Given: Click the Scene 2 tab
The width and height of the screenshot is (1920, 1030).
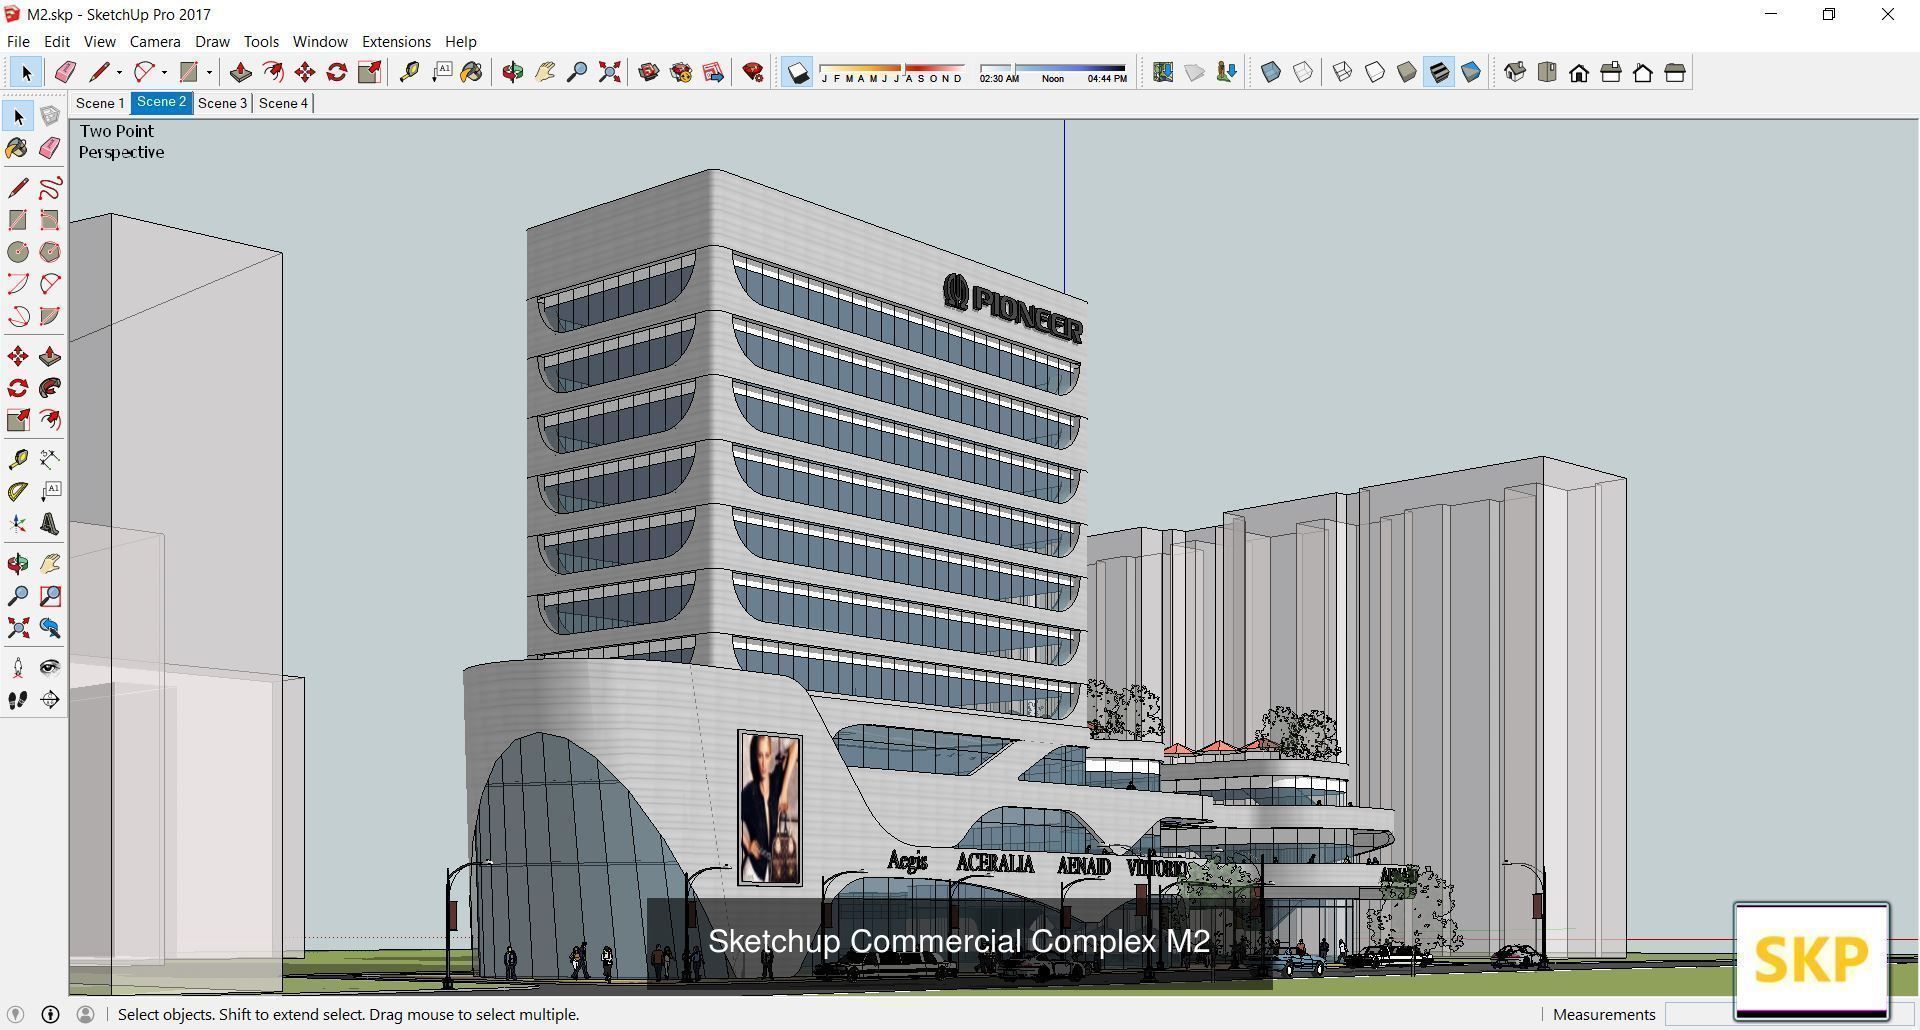Looking at the screenshot, I should 161,102.
